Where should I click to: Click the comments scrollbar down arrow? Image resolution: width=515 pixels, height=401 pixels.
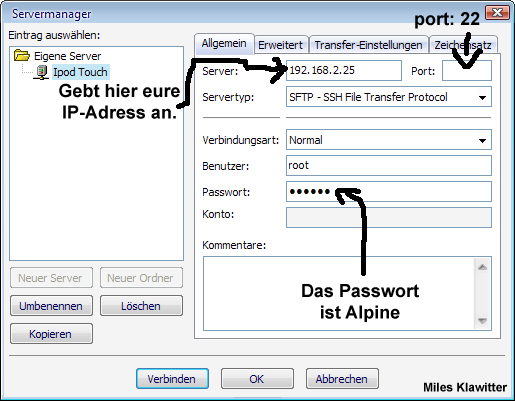coord(482,321)
